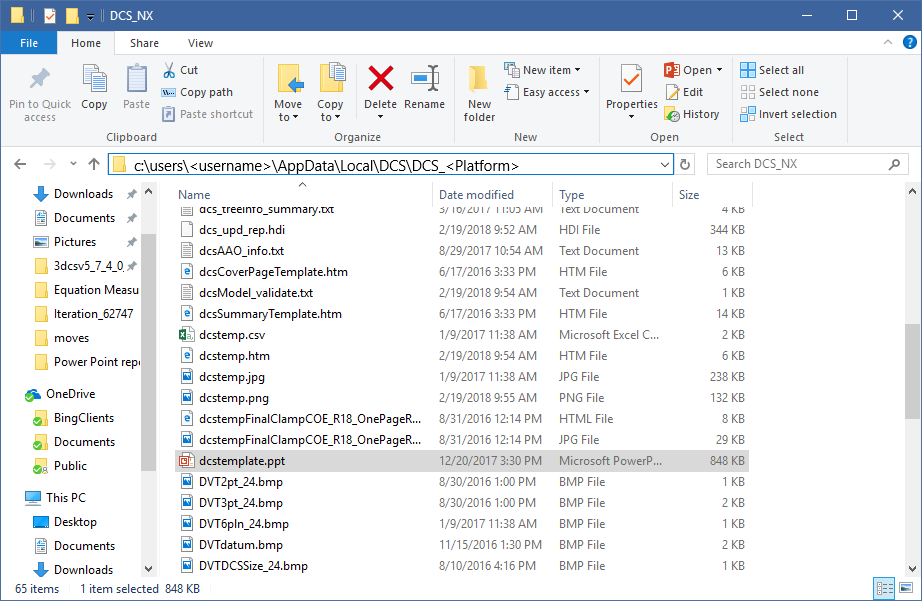
Task: Click the History icon in the Open group
Action: [x=693, y=114]
